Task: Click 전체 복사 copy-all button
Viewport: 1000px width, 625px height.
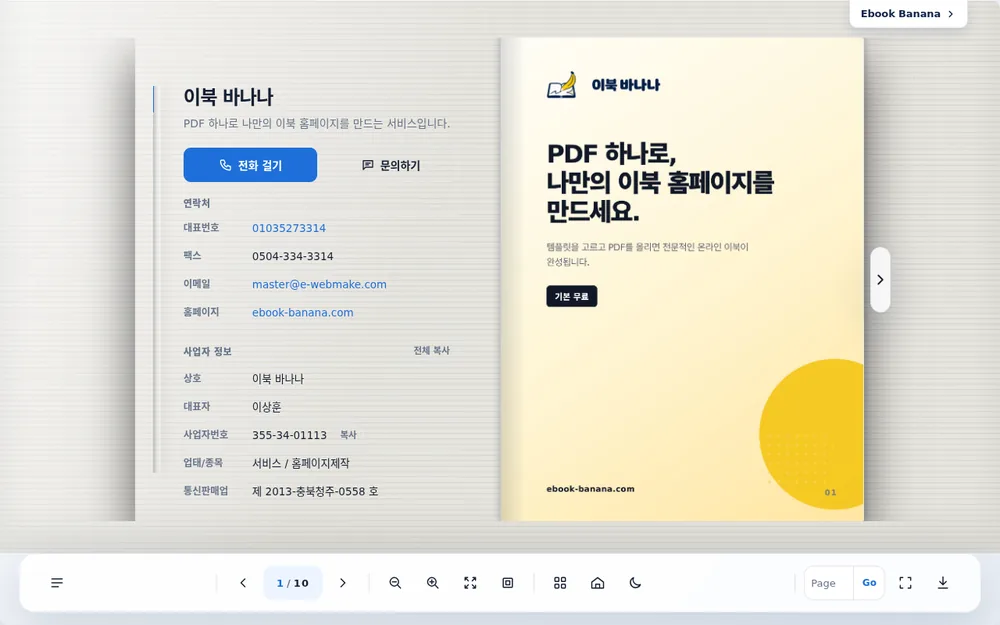Action: click(x=432, y=351)
